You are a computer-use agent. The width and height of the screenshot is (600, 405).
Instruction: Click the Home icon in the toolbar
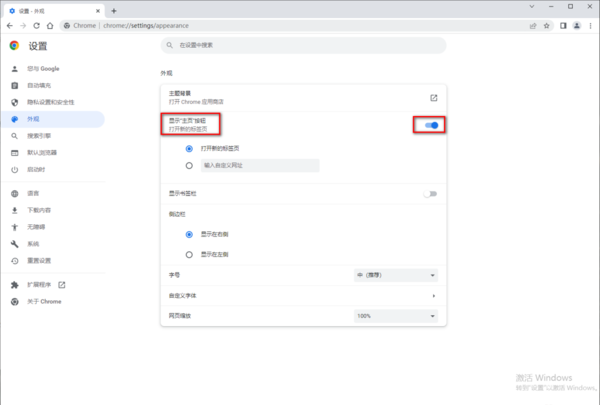[x=50, y=26]
